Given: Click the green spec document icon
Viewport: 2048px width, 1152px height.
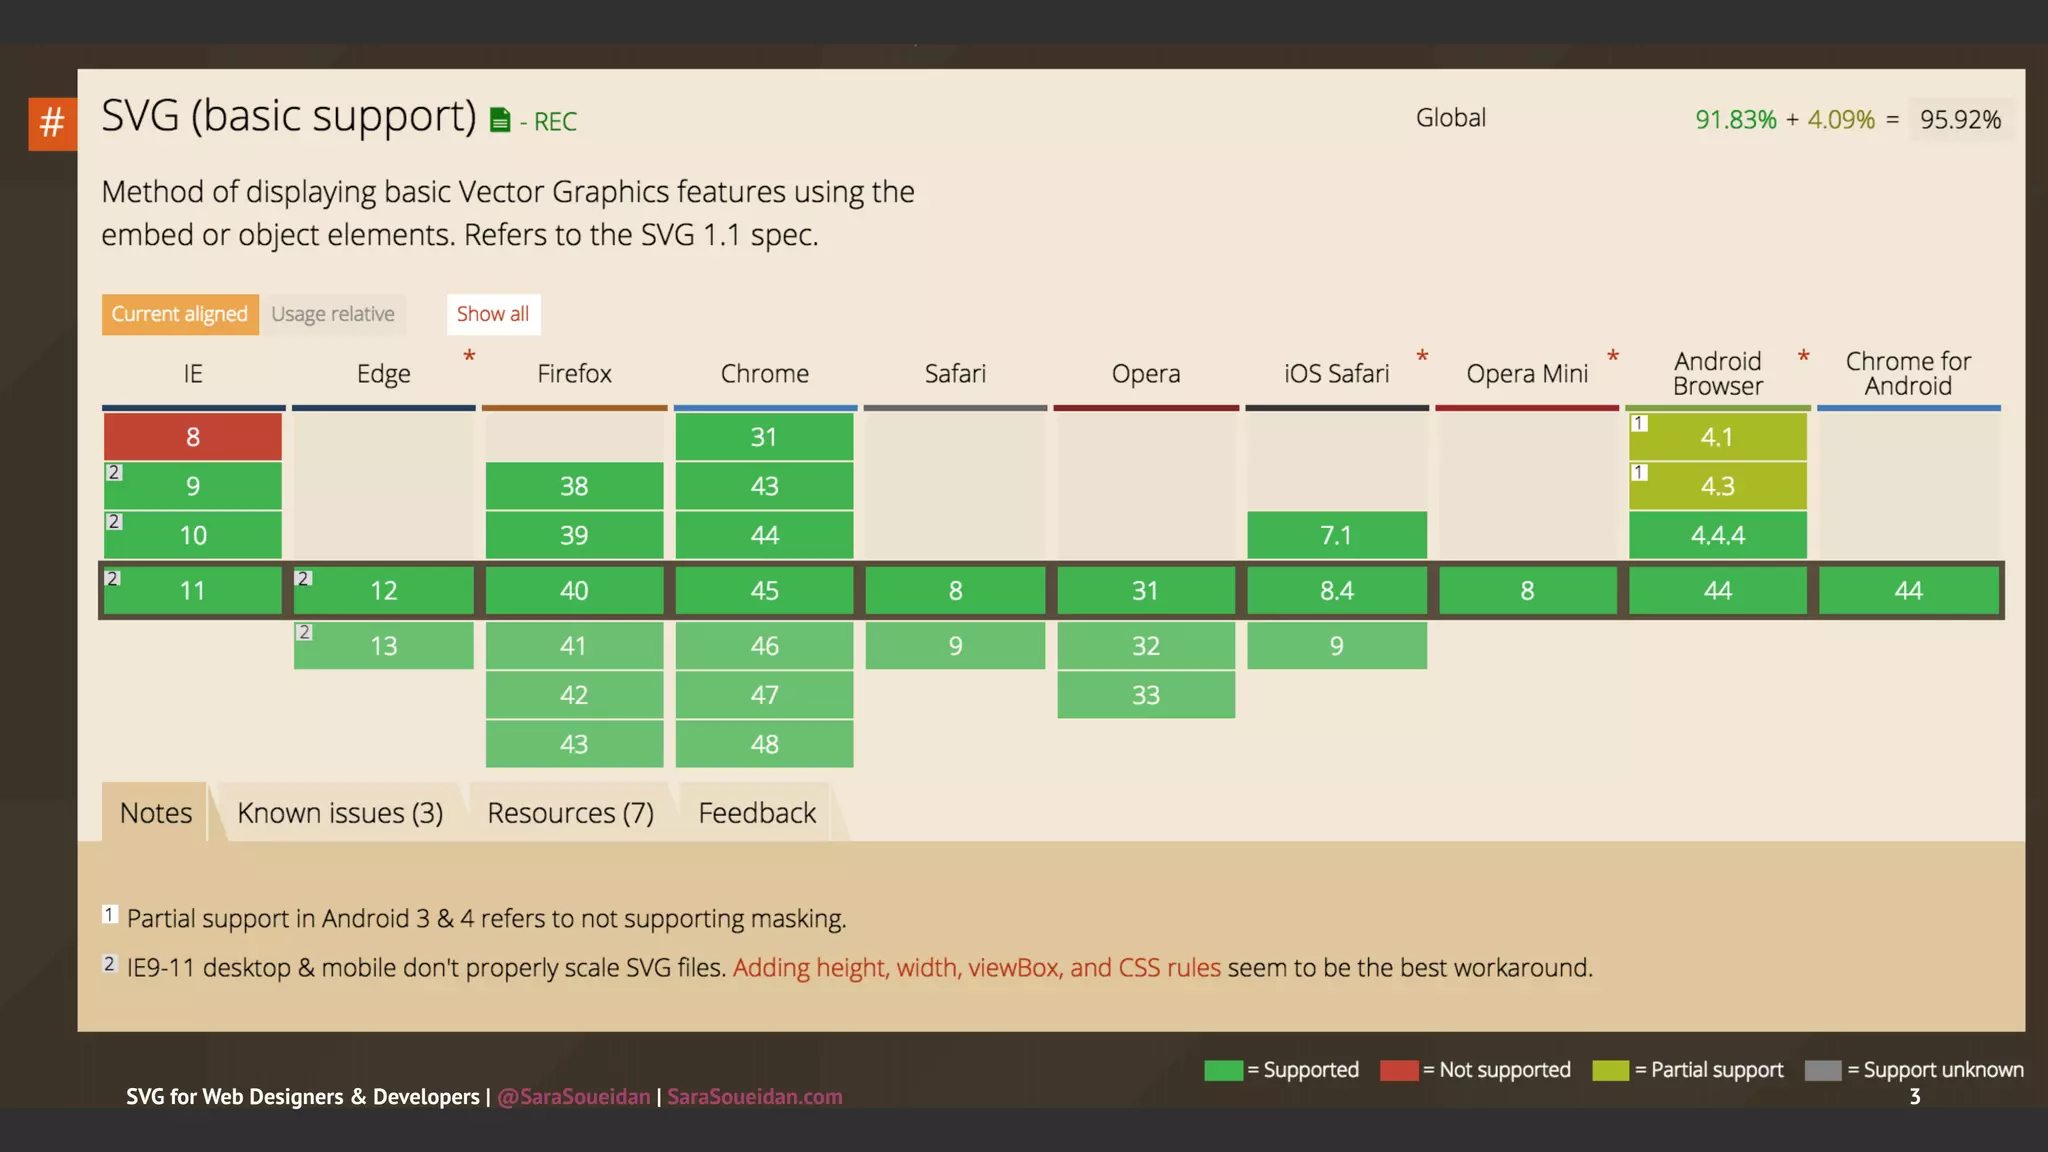Looking at the screenshot, I should (500, 121).
